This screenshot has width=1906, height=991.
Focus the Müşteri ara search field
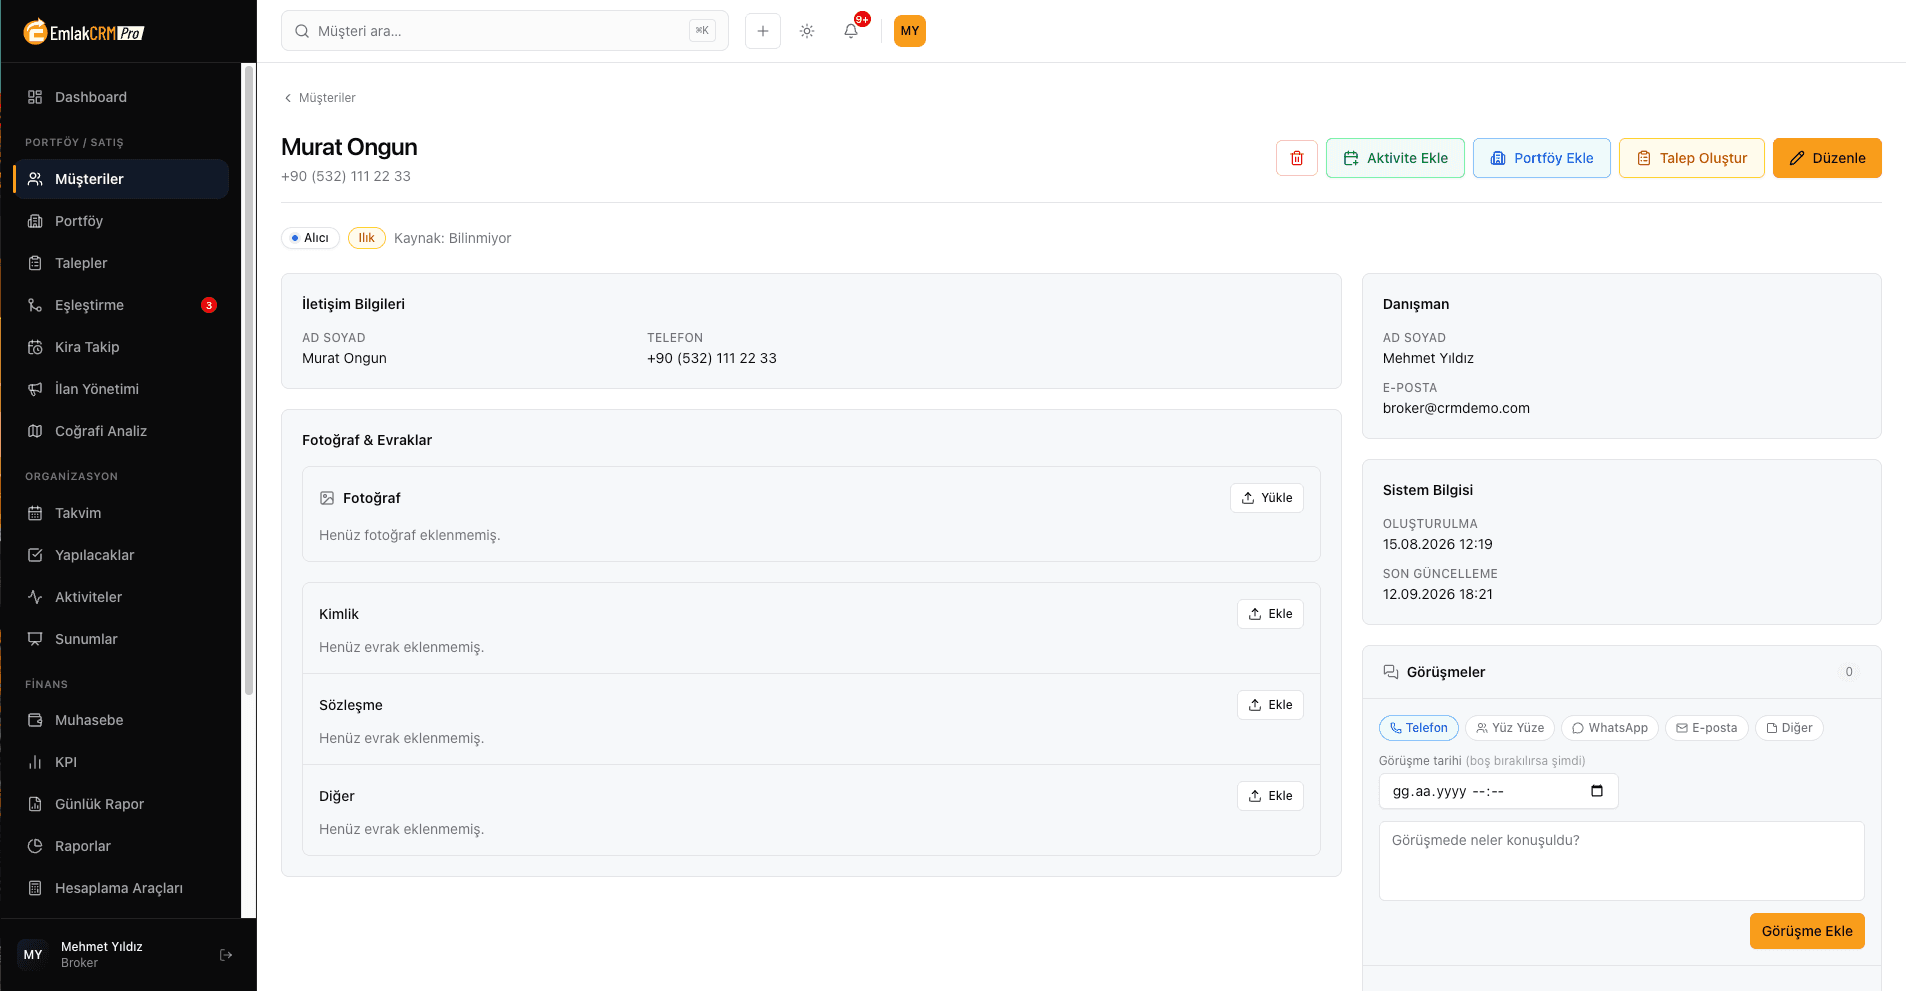tap(505, 31)
